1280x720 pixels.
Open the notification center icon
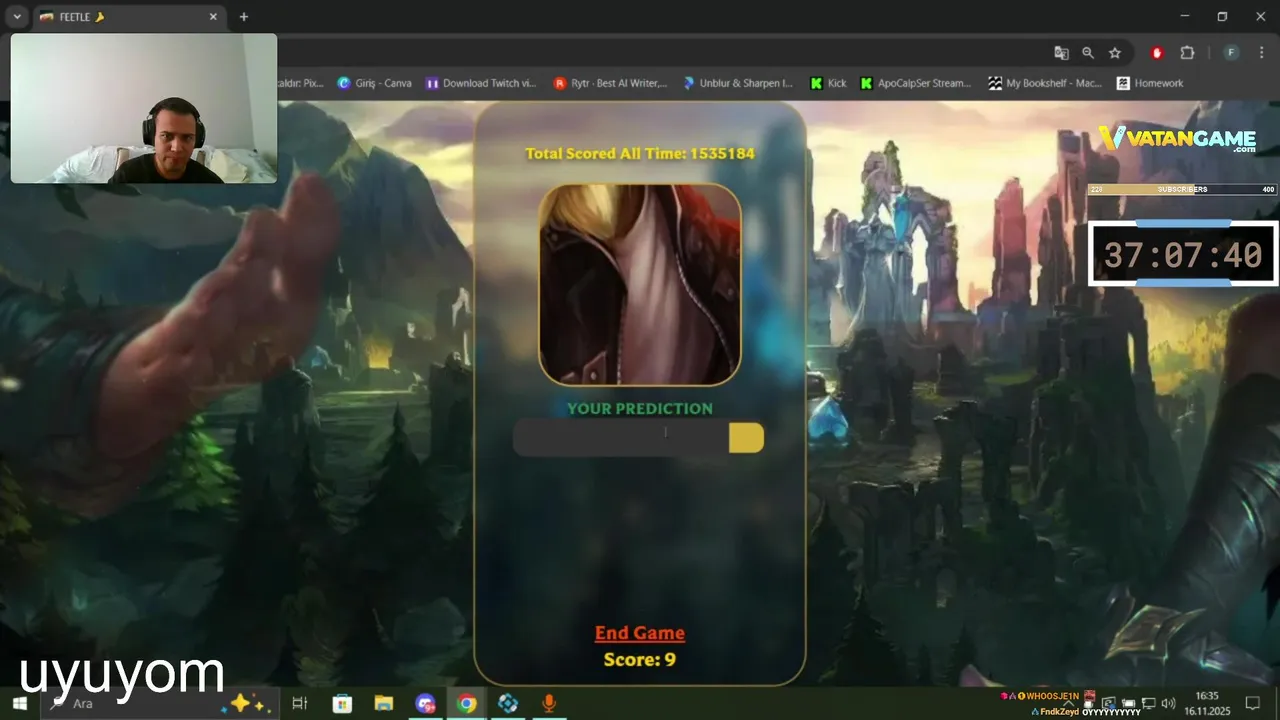pos(1252,704)
